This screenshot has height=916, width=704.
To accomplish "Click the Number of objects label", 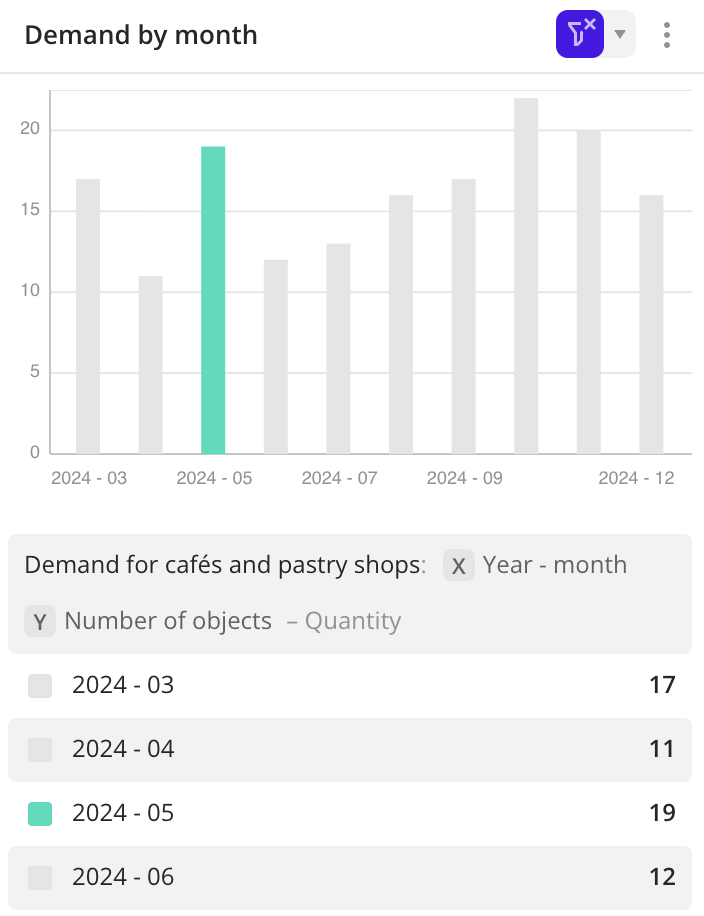I will point(168,621).
